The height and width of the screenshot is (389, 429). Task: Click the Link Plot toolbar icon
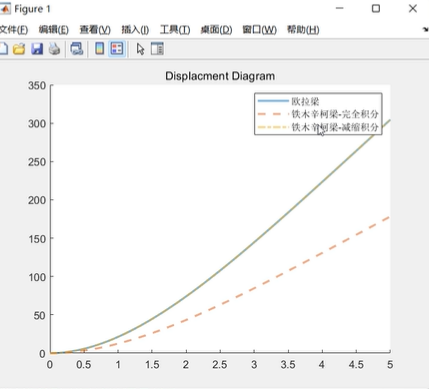pos(77,49)
